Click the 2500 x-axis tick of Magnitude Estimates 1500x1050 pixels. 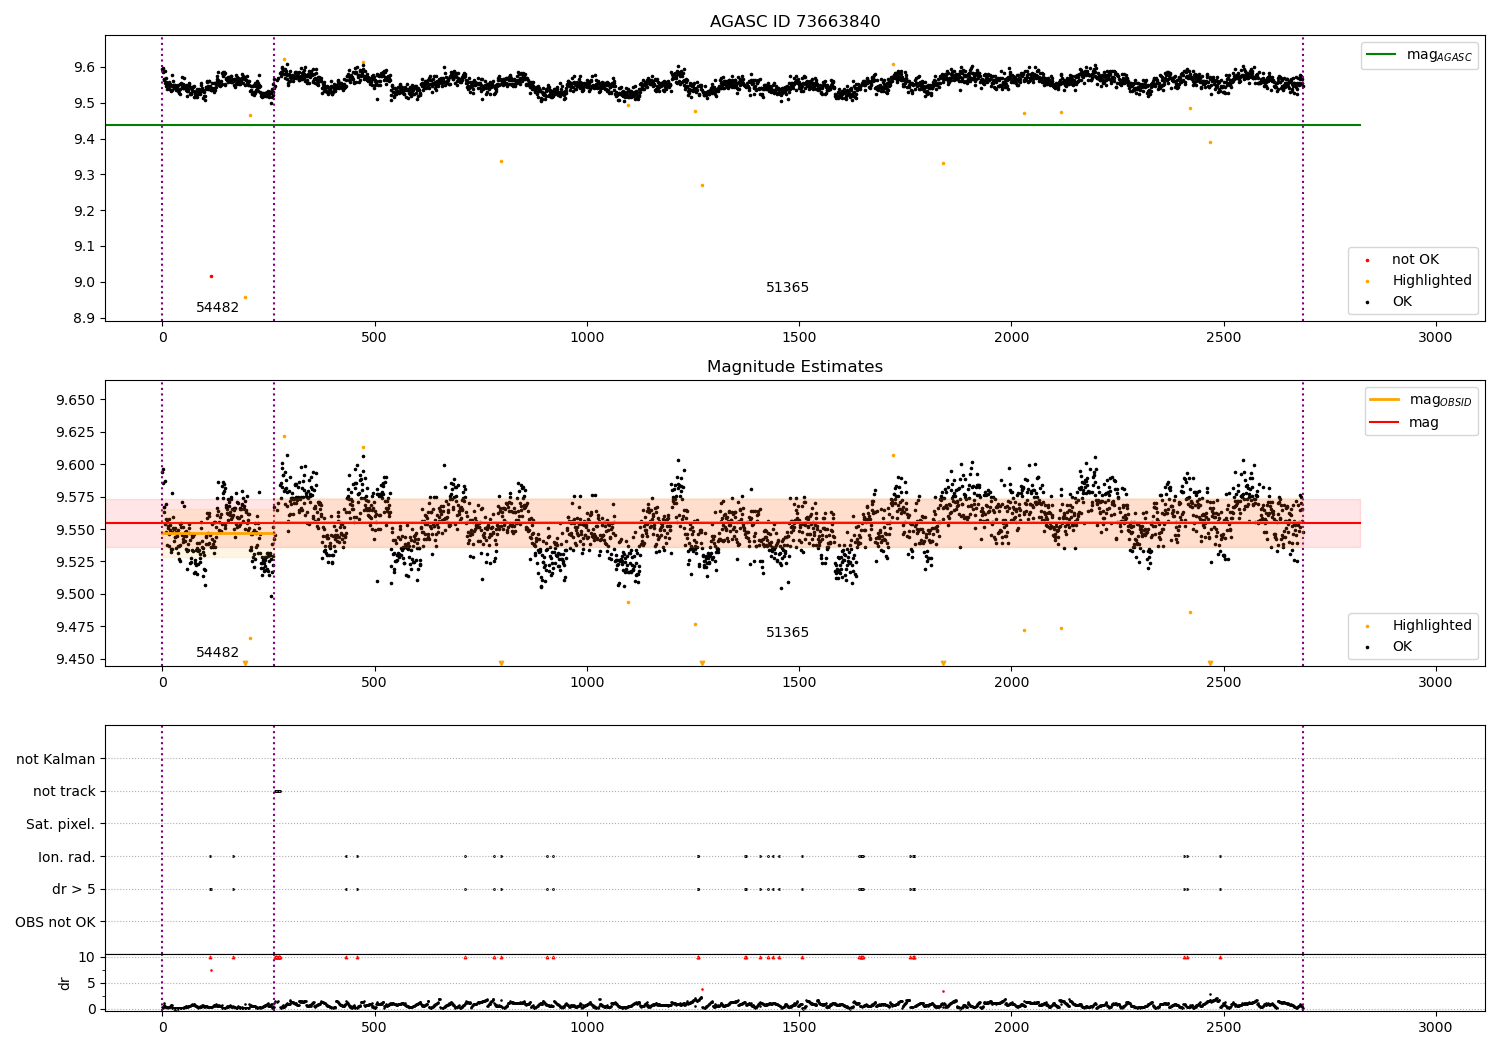1224,683
